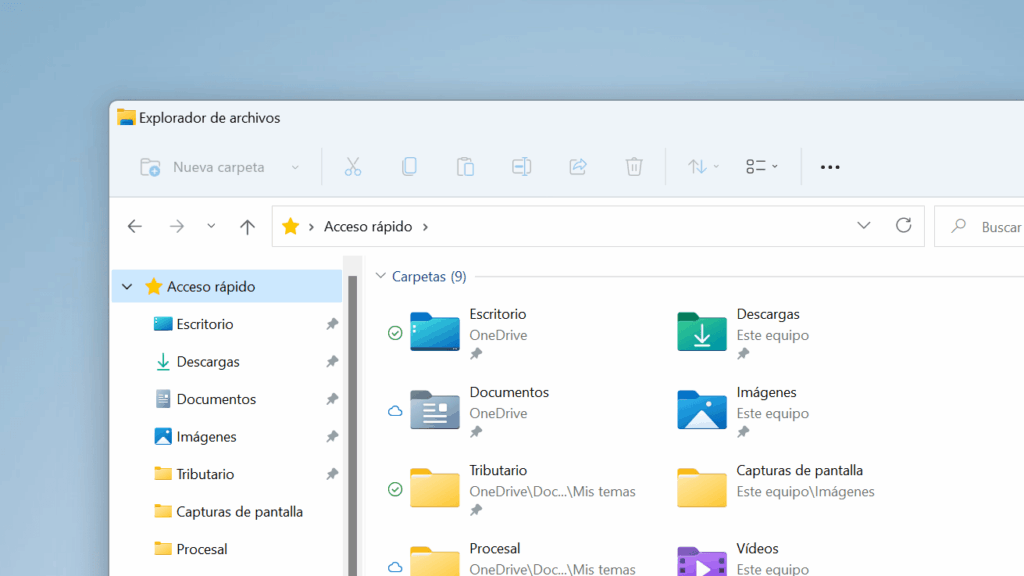
Task: Click the cloud status icon next to Documentos
Action: [395, 411]
